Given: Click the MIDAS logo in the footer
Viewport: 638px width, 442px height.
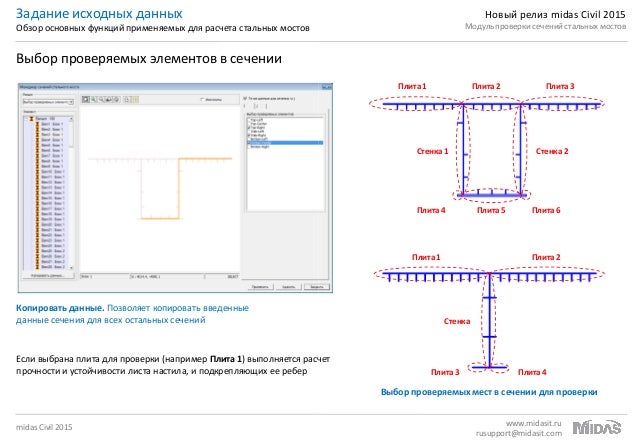Looking at the screenshot, I should [597, 427].
